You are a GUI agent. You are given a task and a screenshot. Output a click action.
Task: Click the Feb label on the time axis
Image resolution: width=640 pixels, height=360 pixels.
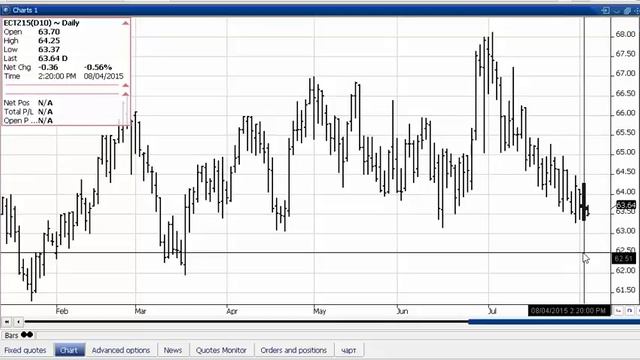pos(62,311)
